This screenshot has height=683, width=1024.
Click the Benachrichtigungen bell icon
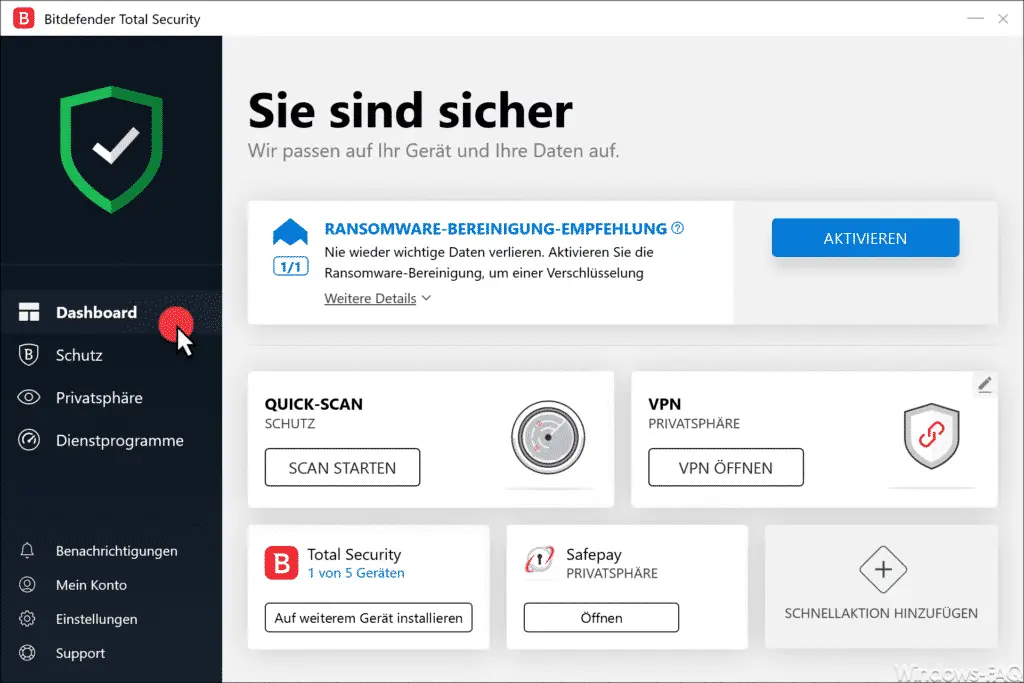(27, 550)
